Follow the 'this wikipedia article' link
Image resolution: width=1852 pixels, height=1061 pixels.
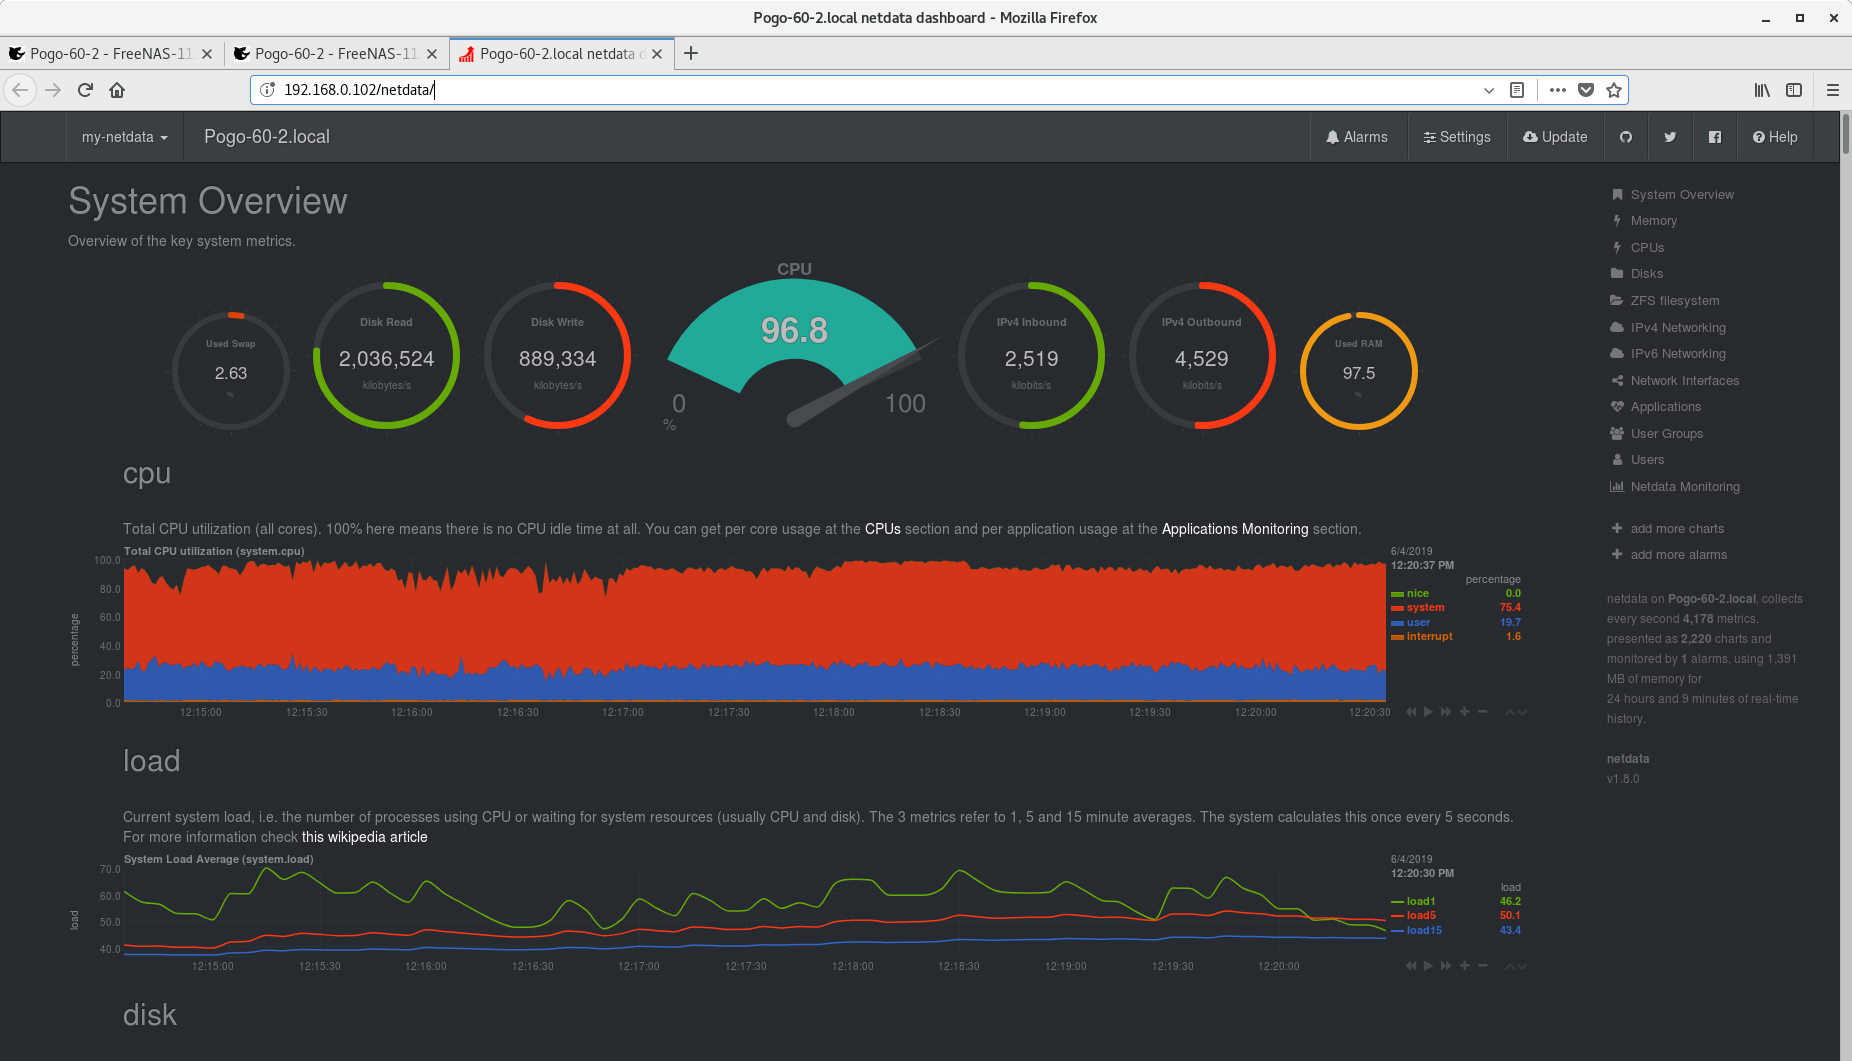[x=364, y=837]
